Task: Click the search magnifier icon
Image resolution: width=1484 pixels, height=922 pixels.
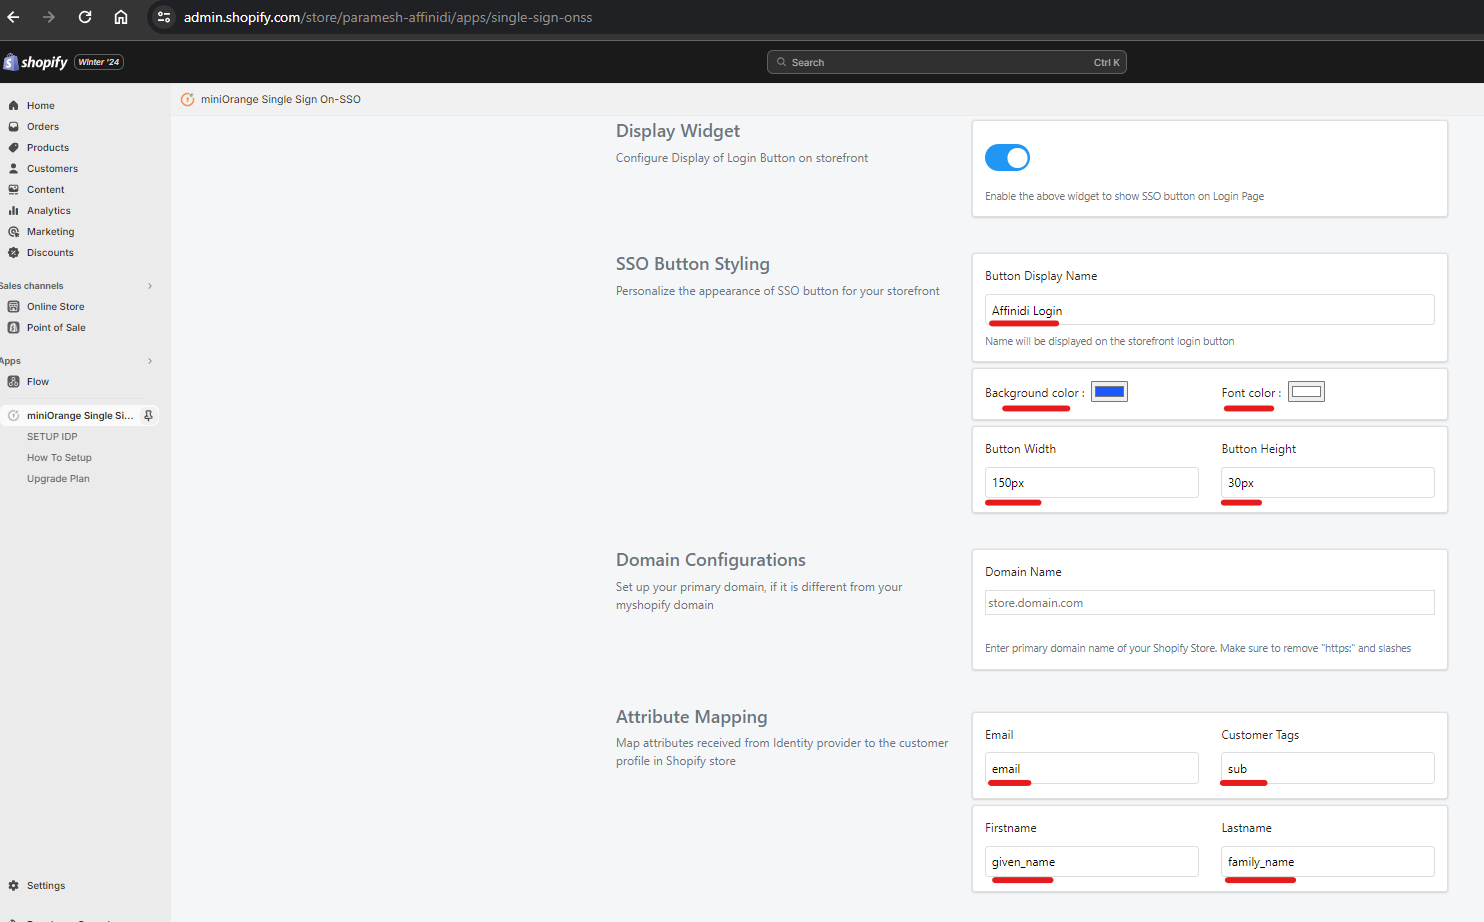Action: (x=782, y=62)
